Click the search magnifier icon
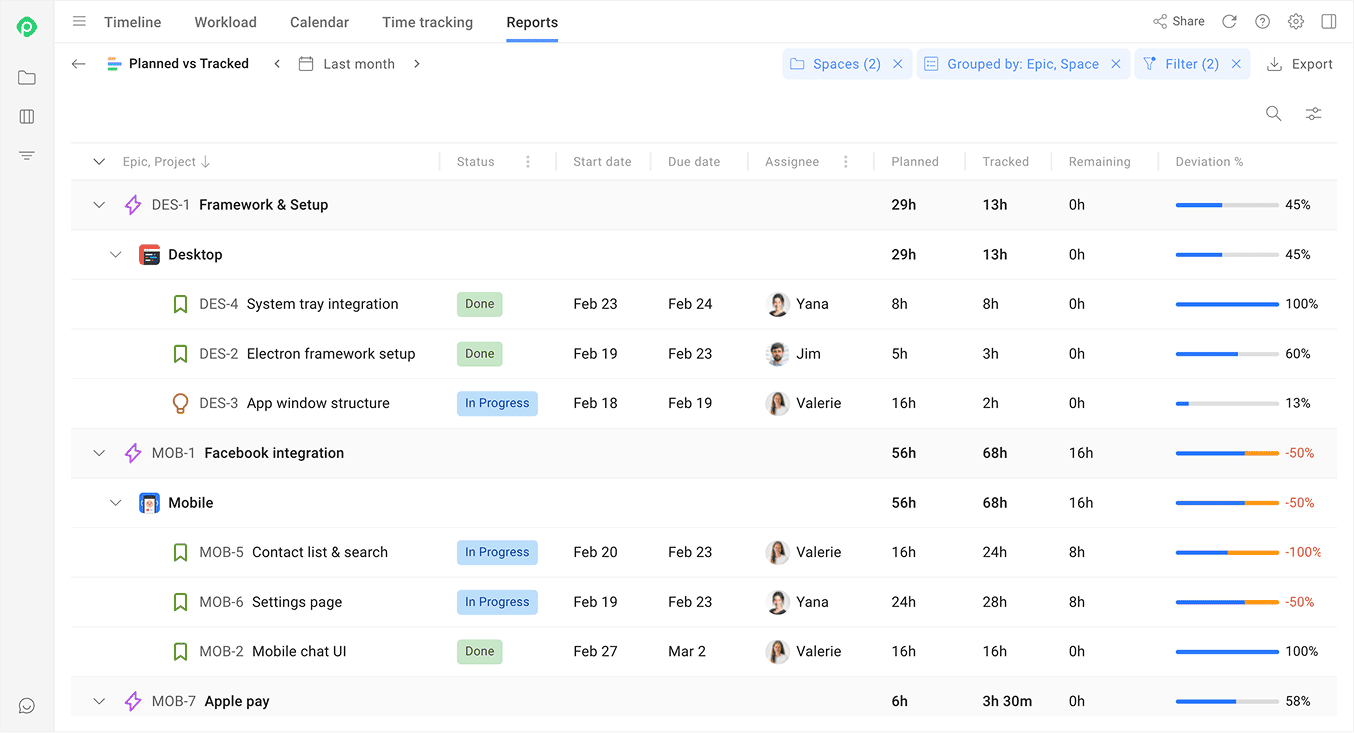This screenshot has width=1354, height=733. (1273, 114)
